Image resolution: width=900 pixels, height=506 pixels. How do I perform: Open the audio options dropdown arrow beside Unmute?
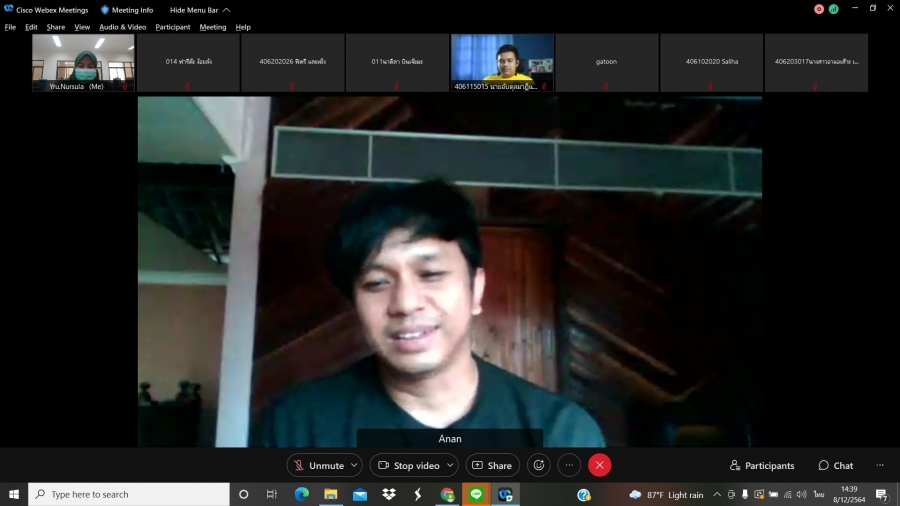pyautogui.click(x=354, y=465)
